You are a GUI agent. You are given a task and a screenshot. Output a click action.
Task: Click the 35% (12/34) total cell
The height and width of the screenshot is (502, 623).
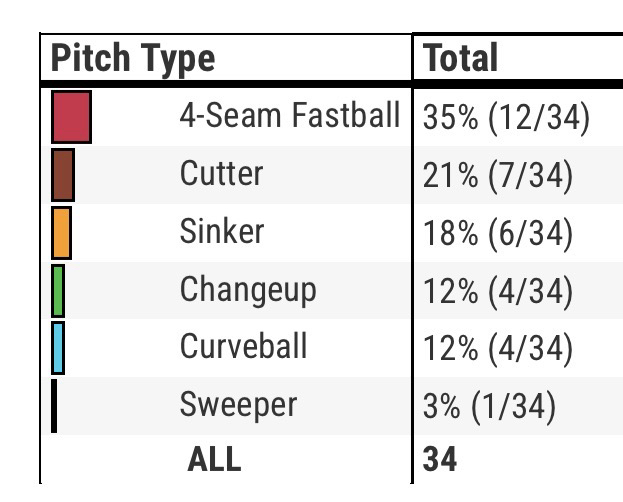click(x=506, y=118)
